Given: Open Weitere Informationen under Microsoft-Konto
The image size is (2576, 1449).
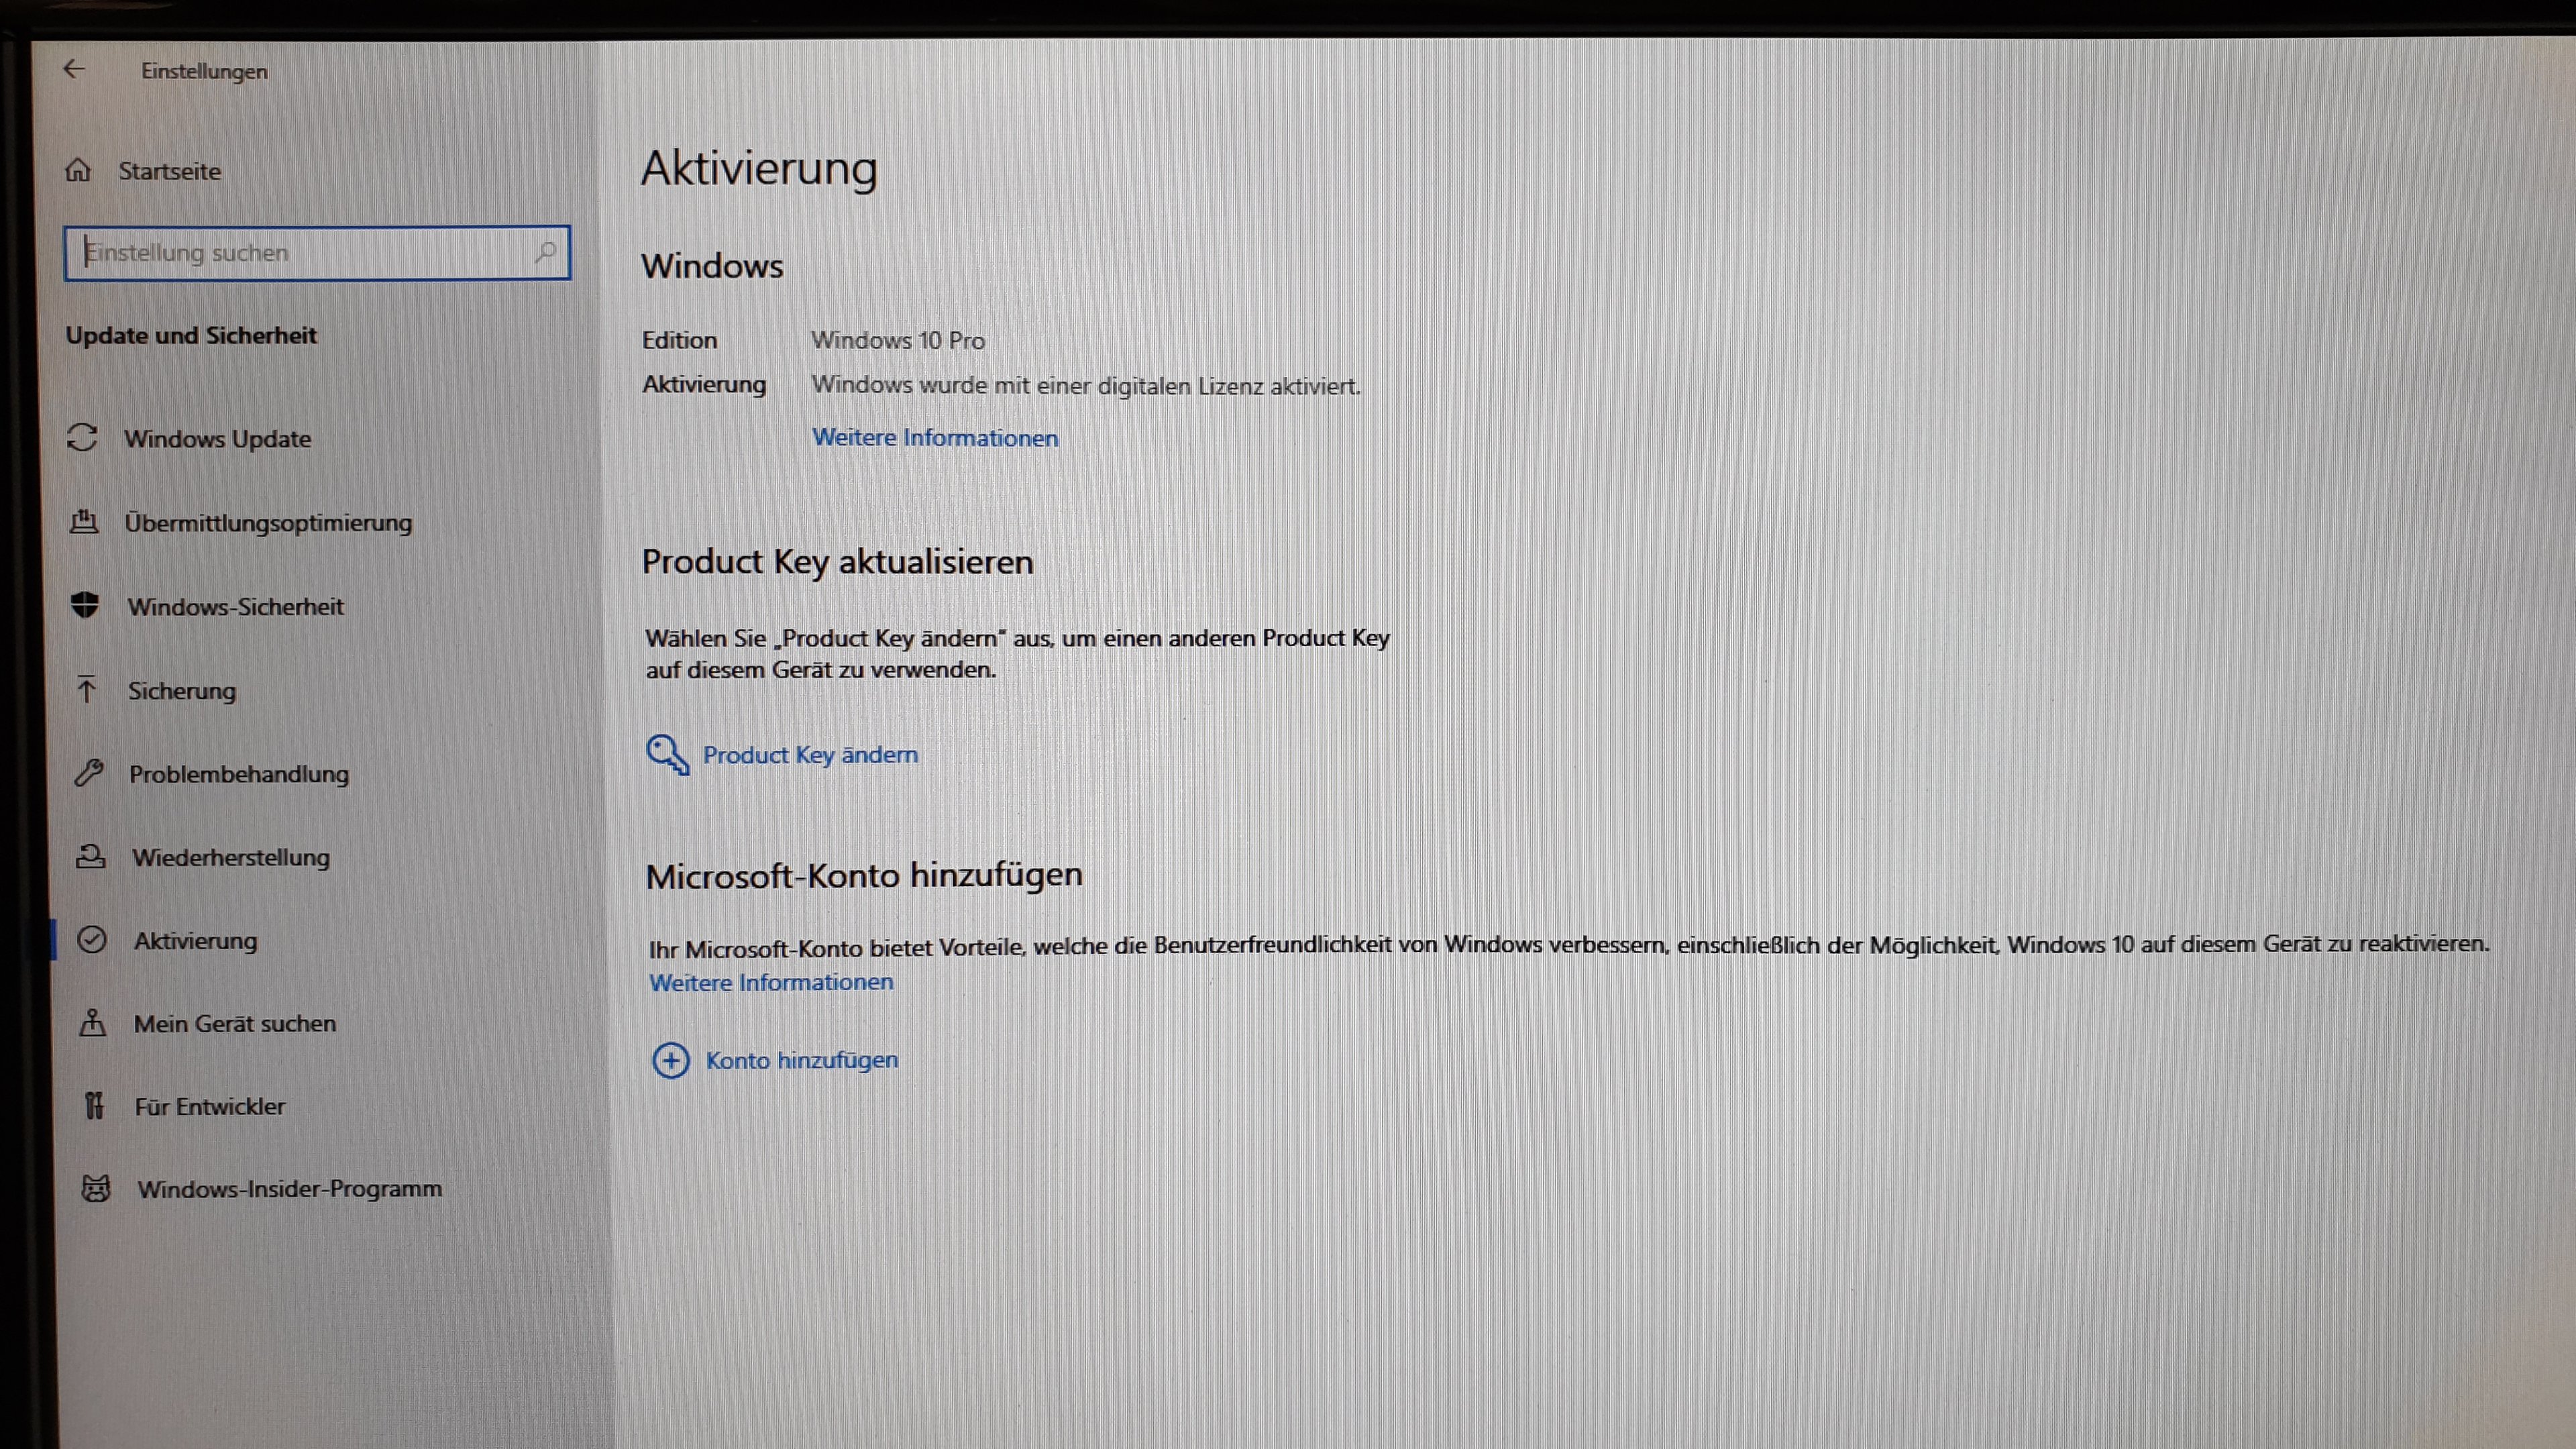Looking at the screenshot, I should (771, 983).
